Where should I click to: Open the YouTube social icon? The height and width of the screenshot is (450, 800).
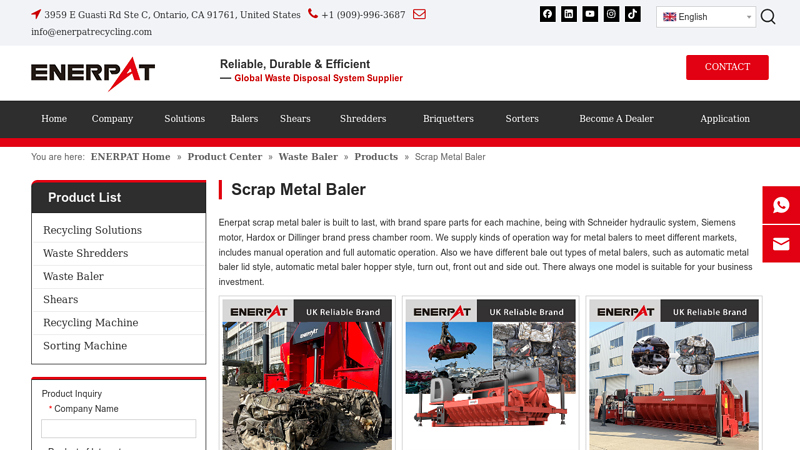[x=590, y=14]
